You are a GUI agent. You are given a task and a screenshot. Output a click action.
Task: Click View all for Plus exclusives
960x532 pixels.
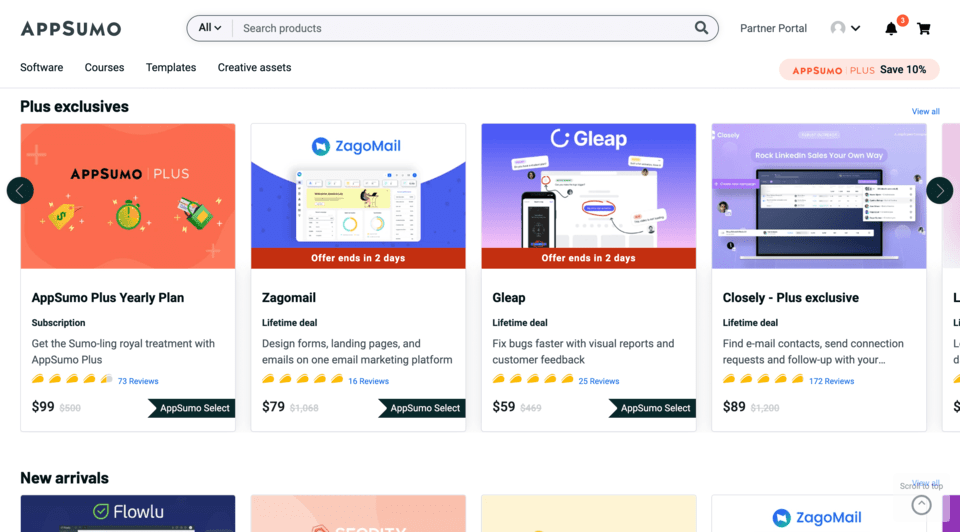point(925,111)
